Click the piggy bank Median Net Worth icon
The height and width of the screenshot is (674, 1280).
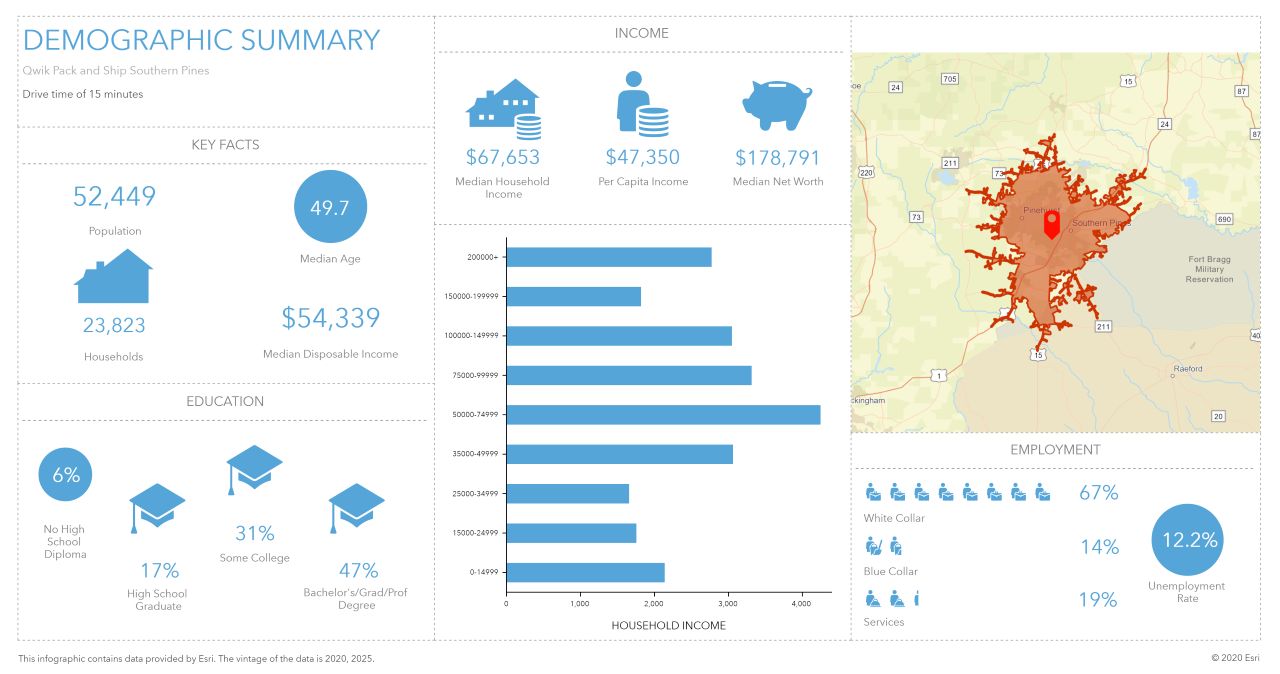click(x=777, y=104)
